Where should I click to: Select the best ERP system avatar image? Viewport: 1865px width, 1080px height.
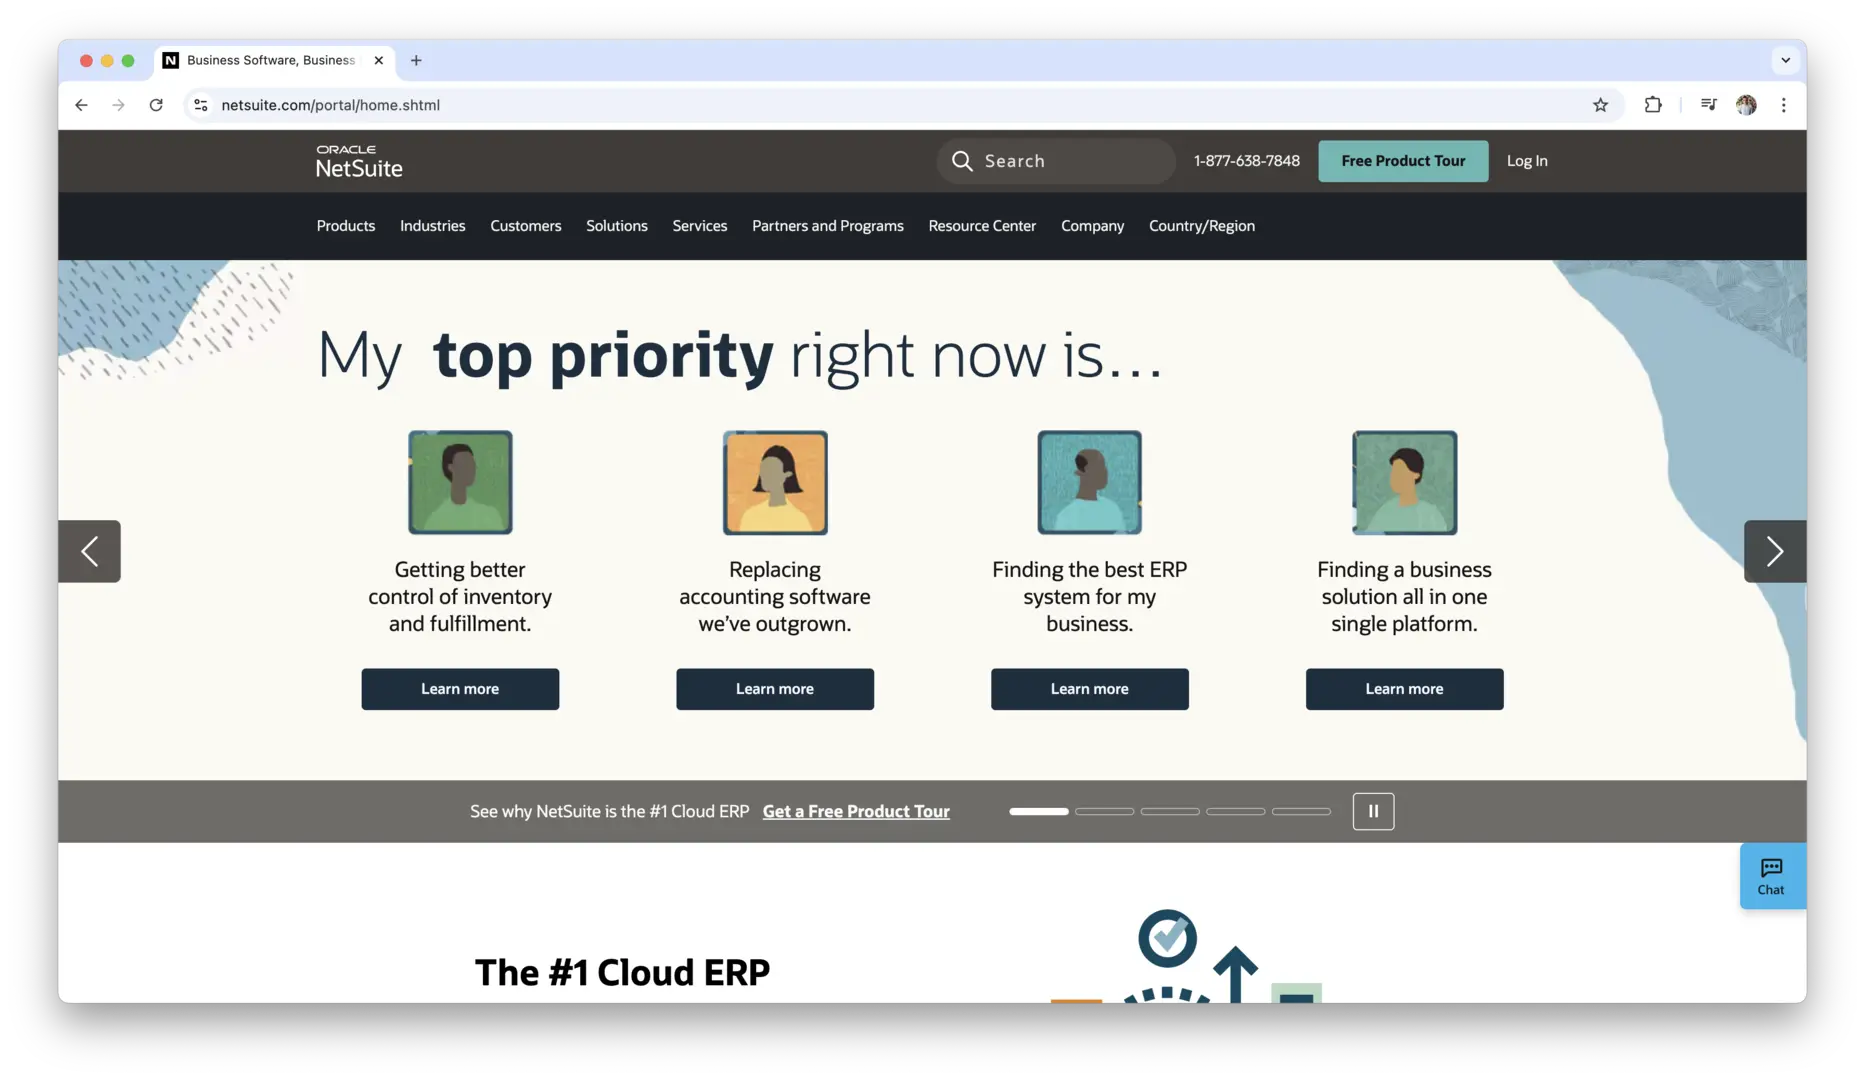tap(1090, 483)
